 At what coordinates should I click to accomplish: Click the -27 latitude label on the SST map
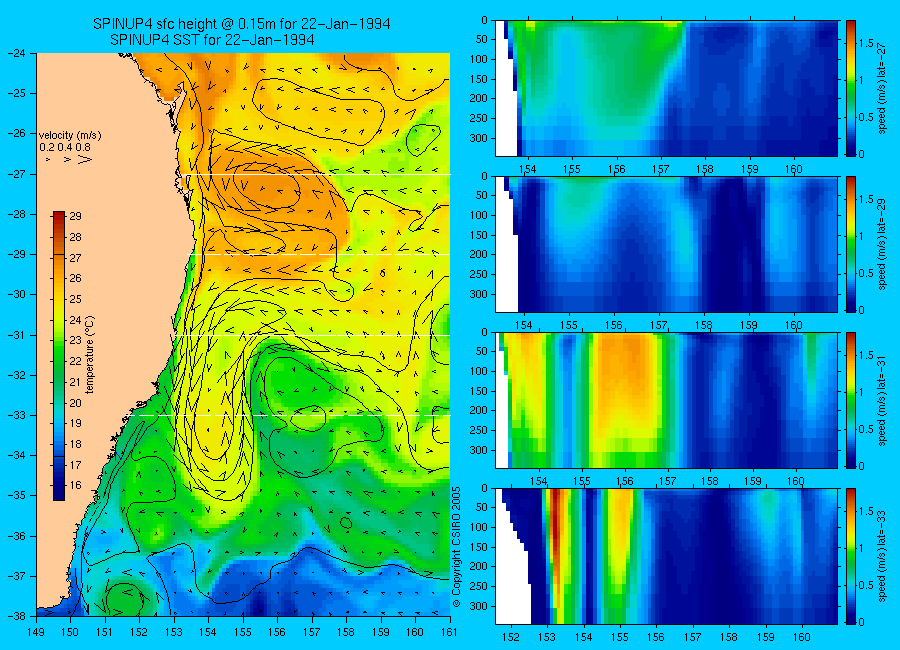15,174
